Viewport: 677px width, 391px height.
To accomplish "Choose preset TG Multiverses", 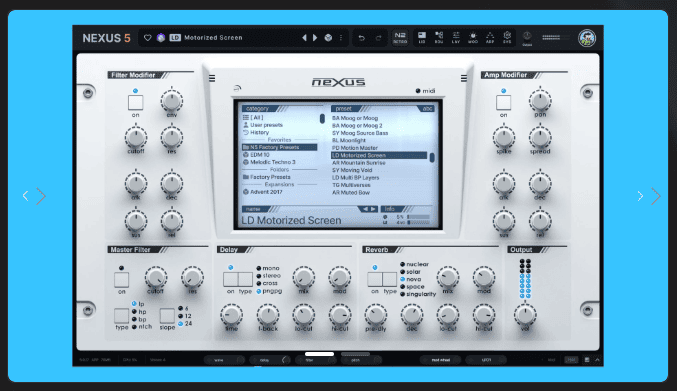I will coord(351,185).
